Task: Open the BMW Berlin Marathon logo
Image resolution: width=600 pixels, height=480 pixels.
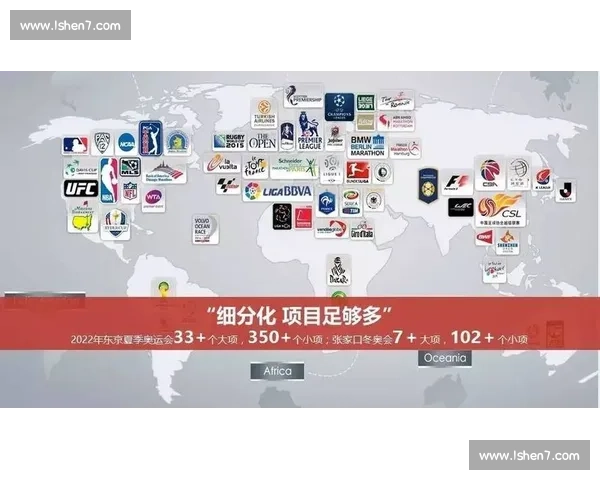Action: 367,145
